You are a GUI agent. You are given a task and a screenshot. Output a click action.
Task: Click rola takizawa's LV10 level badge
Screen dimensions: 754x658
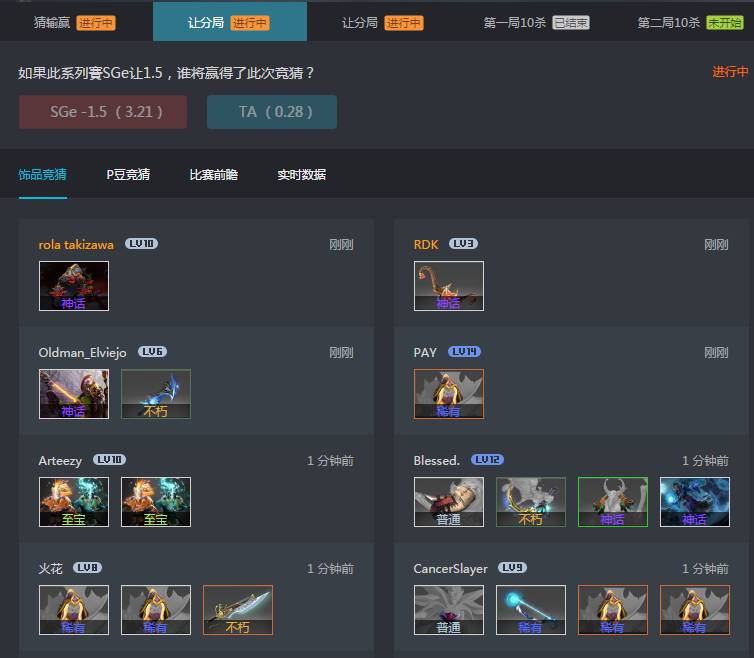click(141, 243)
